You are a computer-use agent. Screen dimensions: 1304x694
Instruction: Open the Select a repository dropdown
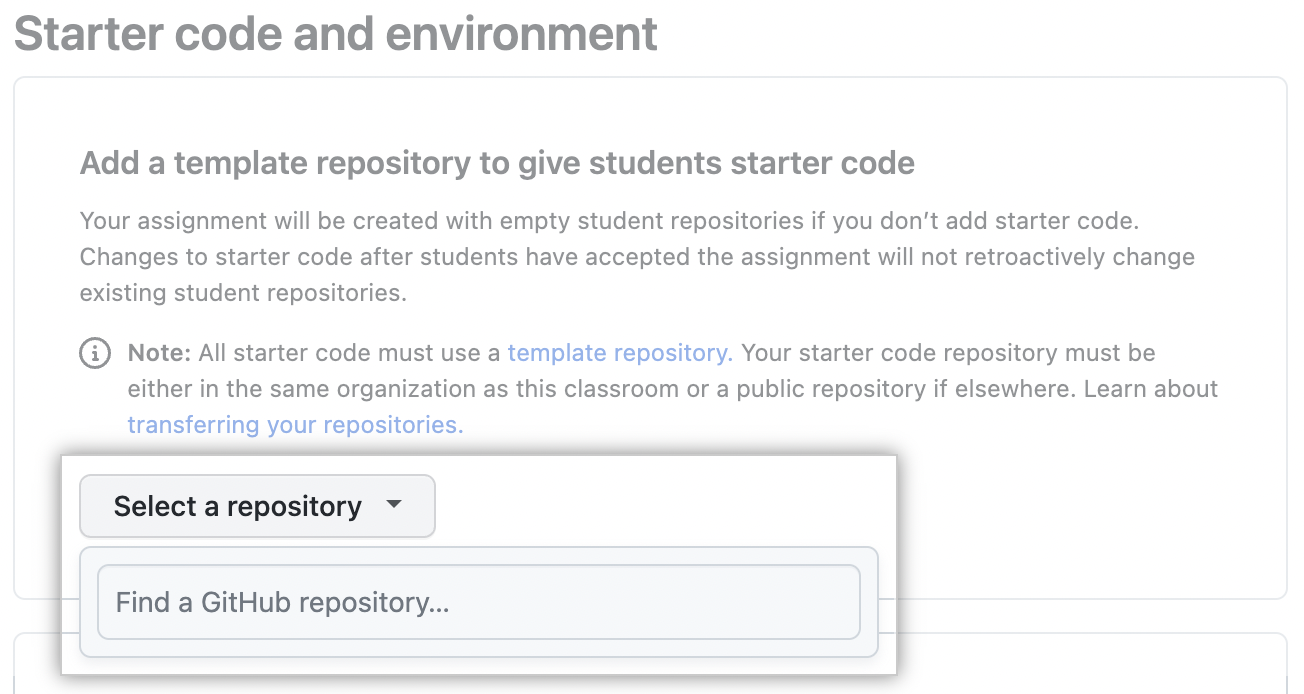click(257, 506)
